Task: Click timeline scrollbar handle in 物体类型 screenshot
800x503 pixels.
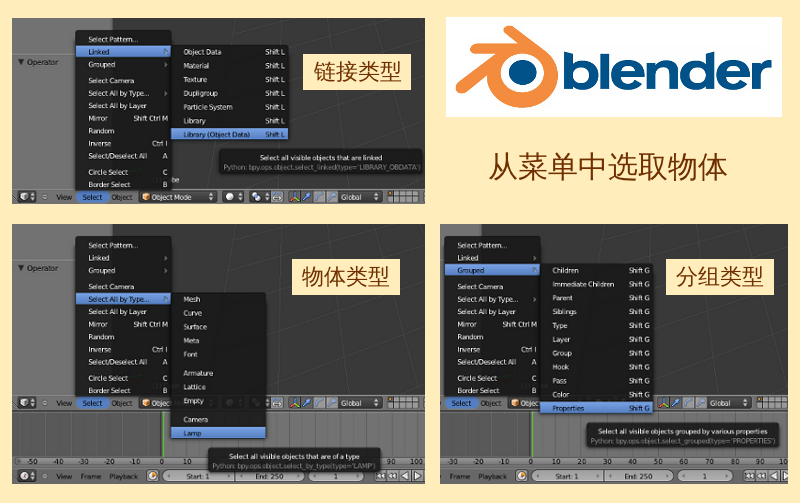Action: click(19, 461)
